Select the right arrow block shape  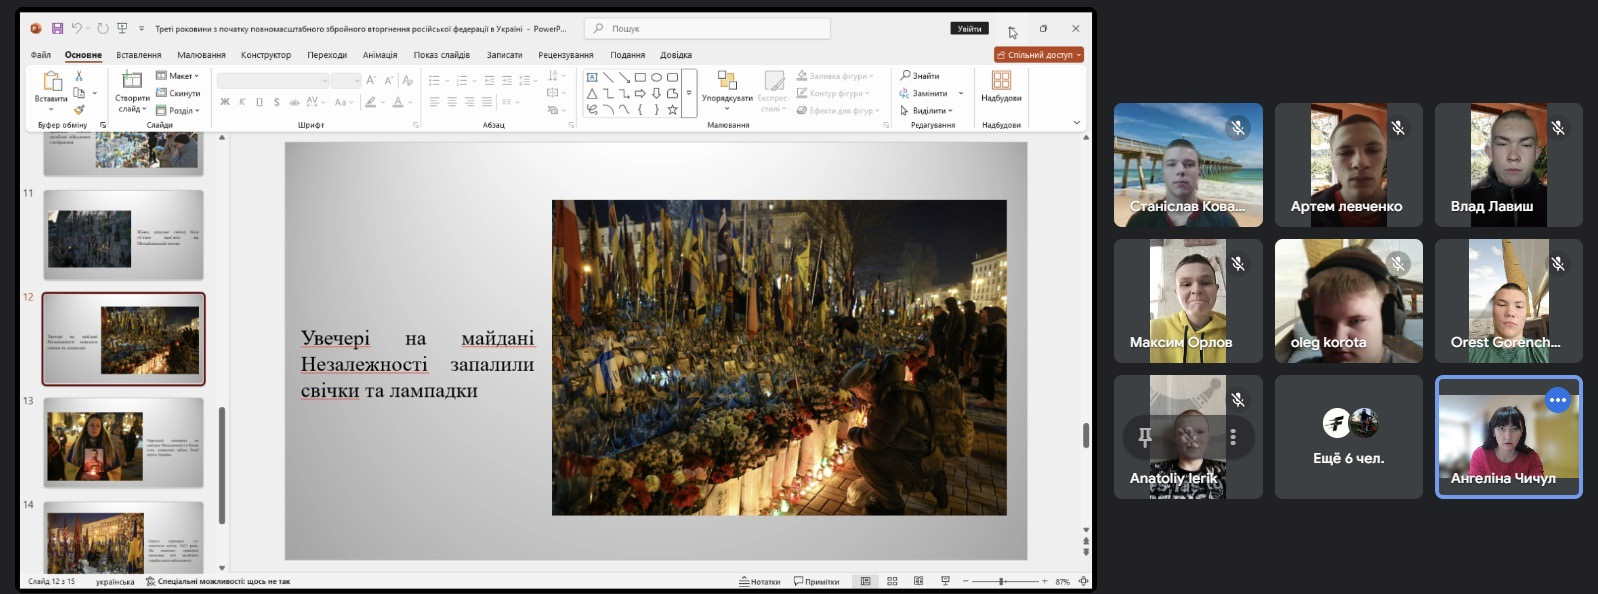[x=640, y=93]
